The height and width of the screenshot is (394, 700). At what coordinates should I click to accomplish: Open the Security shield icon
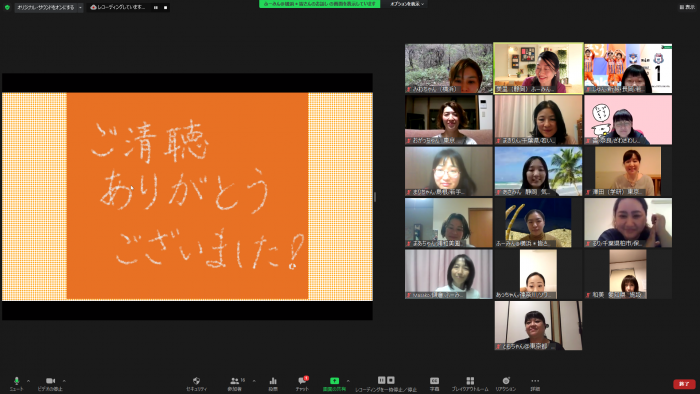pyautogui.click(x=196, y=383)
